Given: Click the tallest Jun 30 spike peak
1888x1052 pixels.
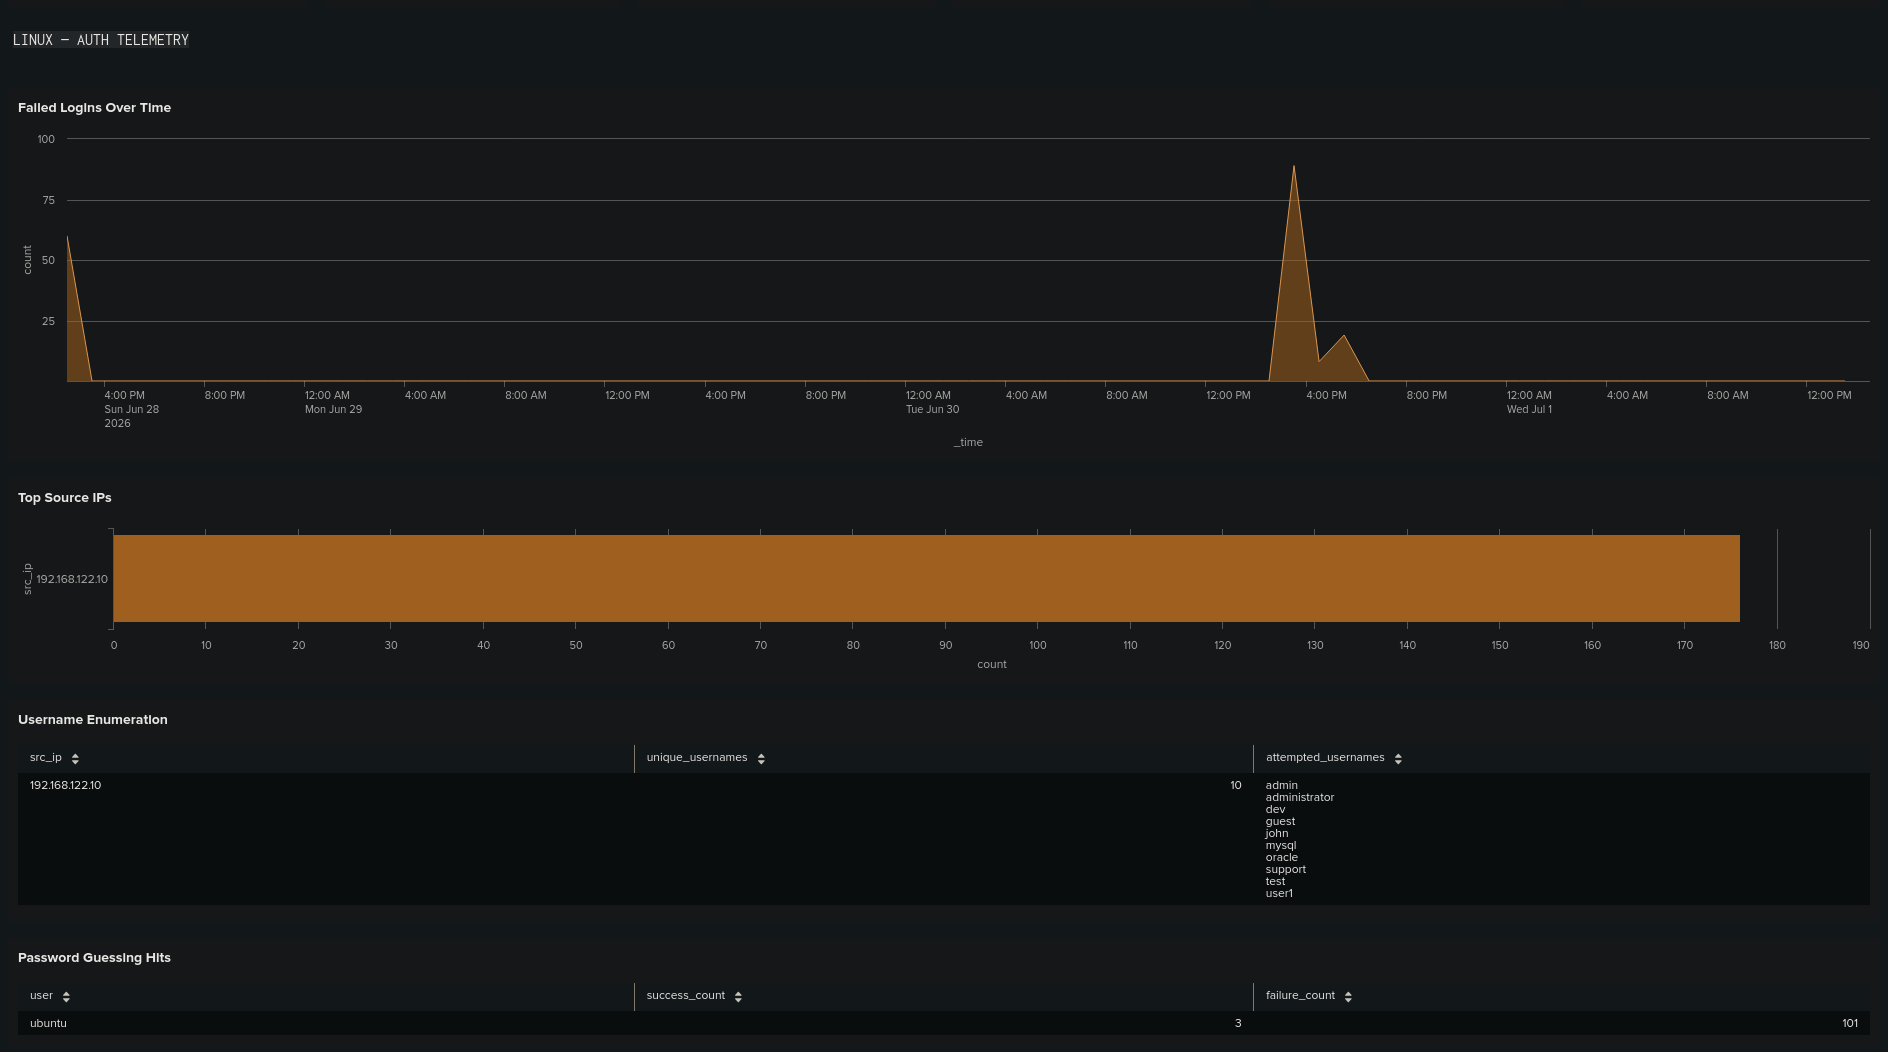Looking at the screenshot, I should 1294,166.
